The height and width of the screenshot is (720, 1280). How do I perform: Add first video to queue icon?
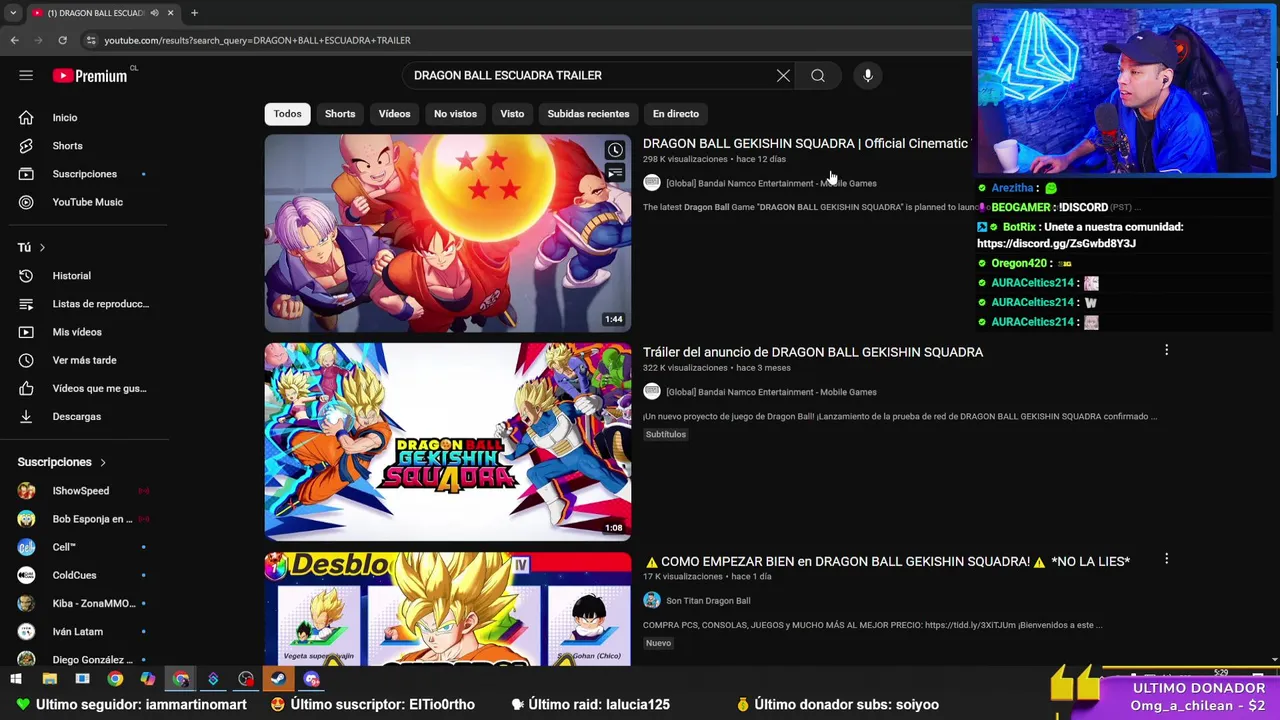615,174
